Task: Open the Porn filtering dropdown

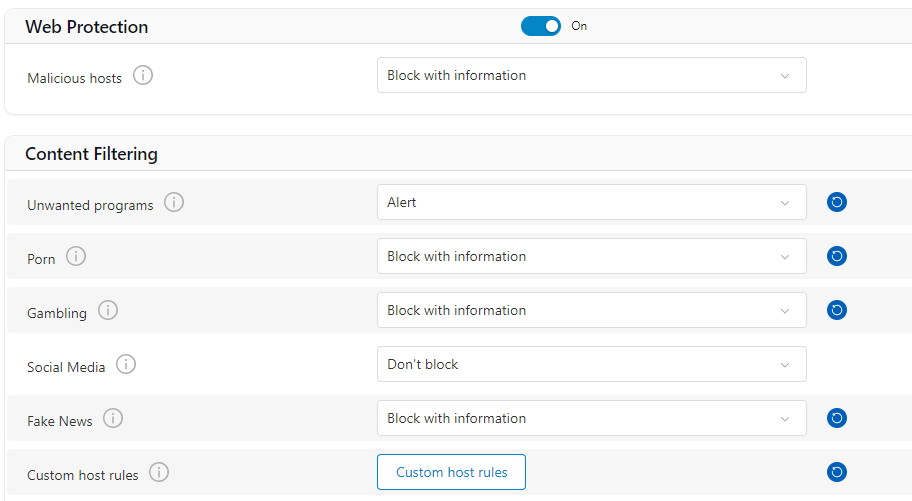Action: [x=592, y=256]
